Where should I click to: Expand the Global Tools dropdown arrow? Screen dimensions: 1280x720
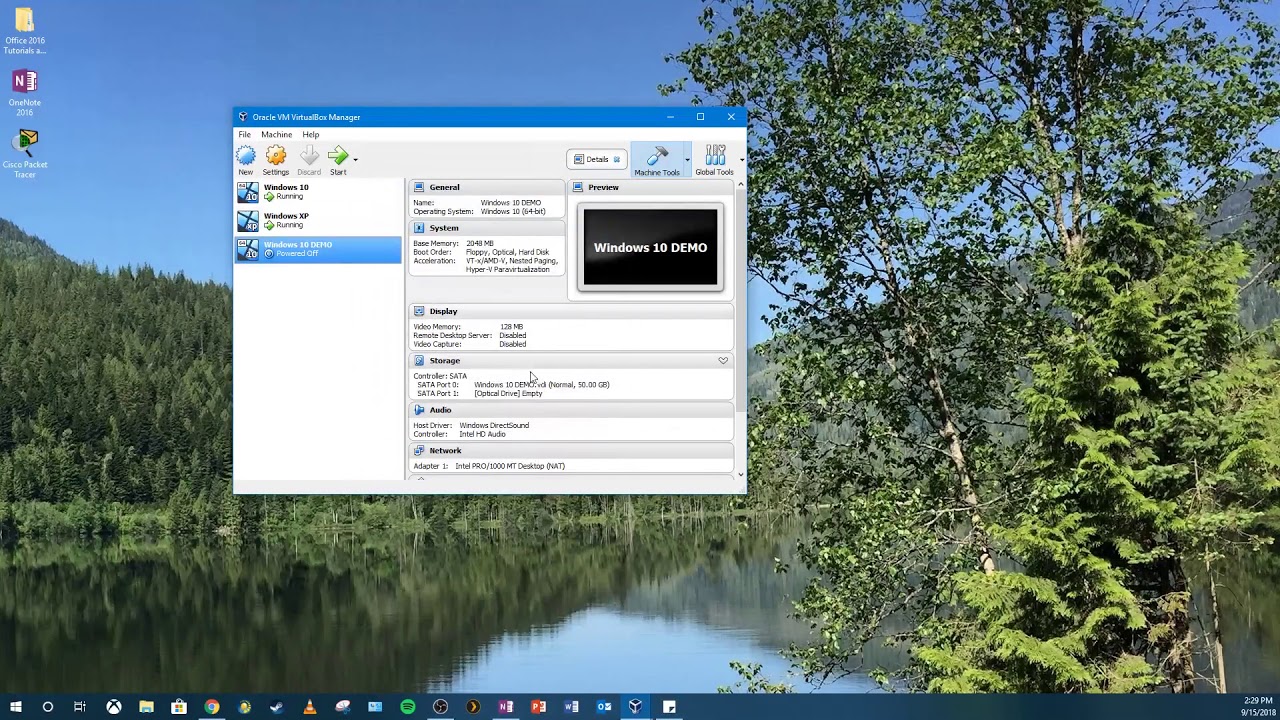point(742,159)
